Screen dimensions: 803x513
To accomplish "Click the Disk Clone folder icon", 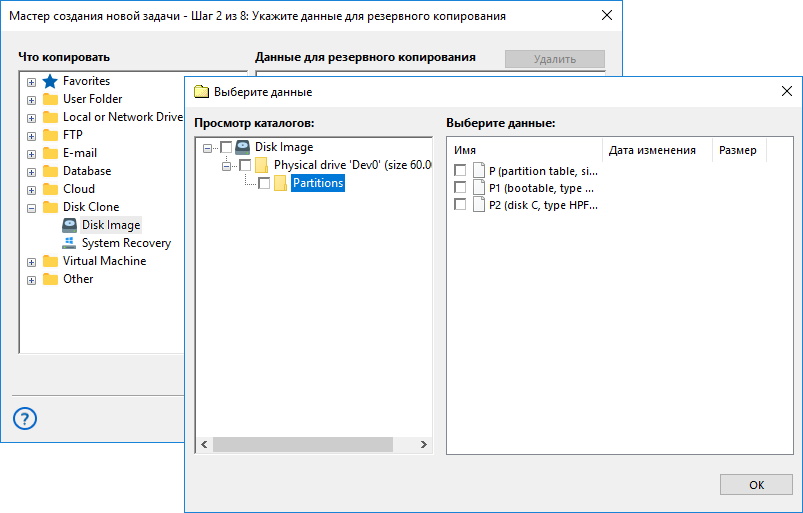I will pos(50,207).
